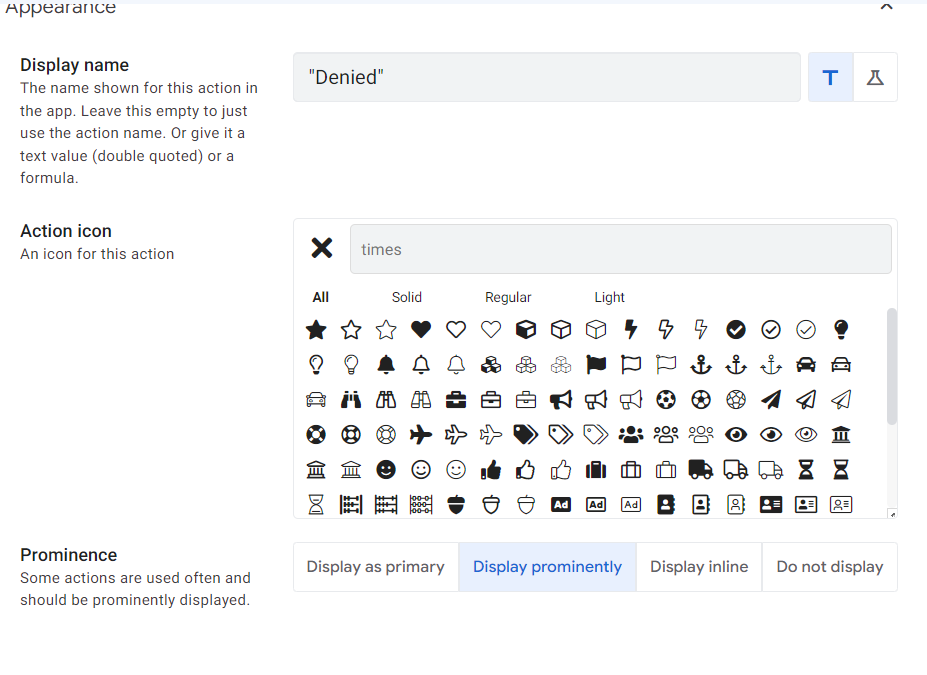Collapse the Appearance section
The width and height of the screenshot is (927, 675).
(x=886, y=7)
